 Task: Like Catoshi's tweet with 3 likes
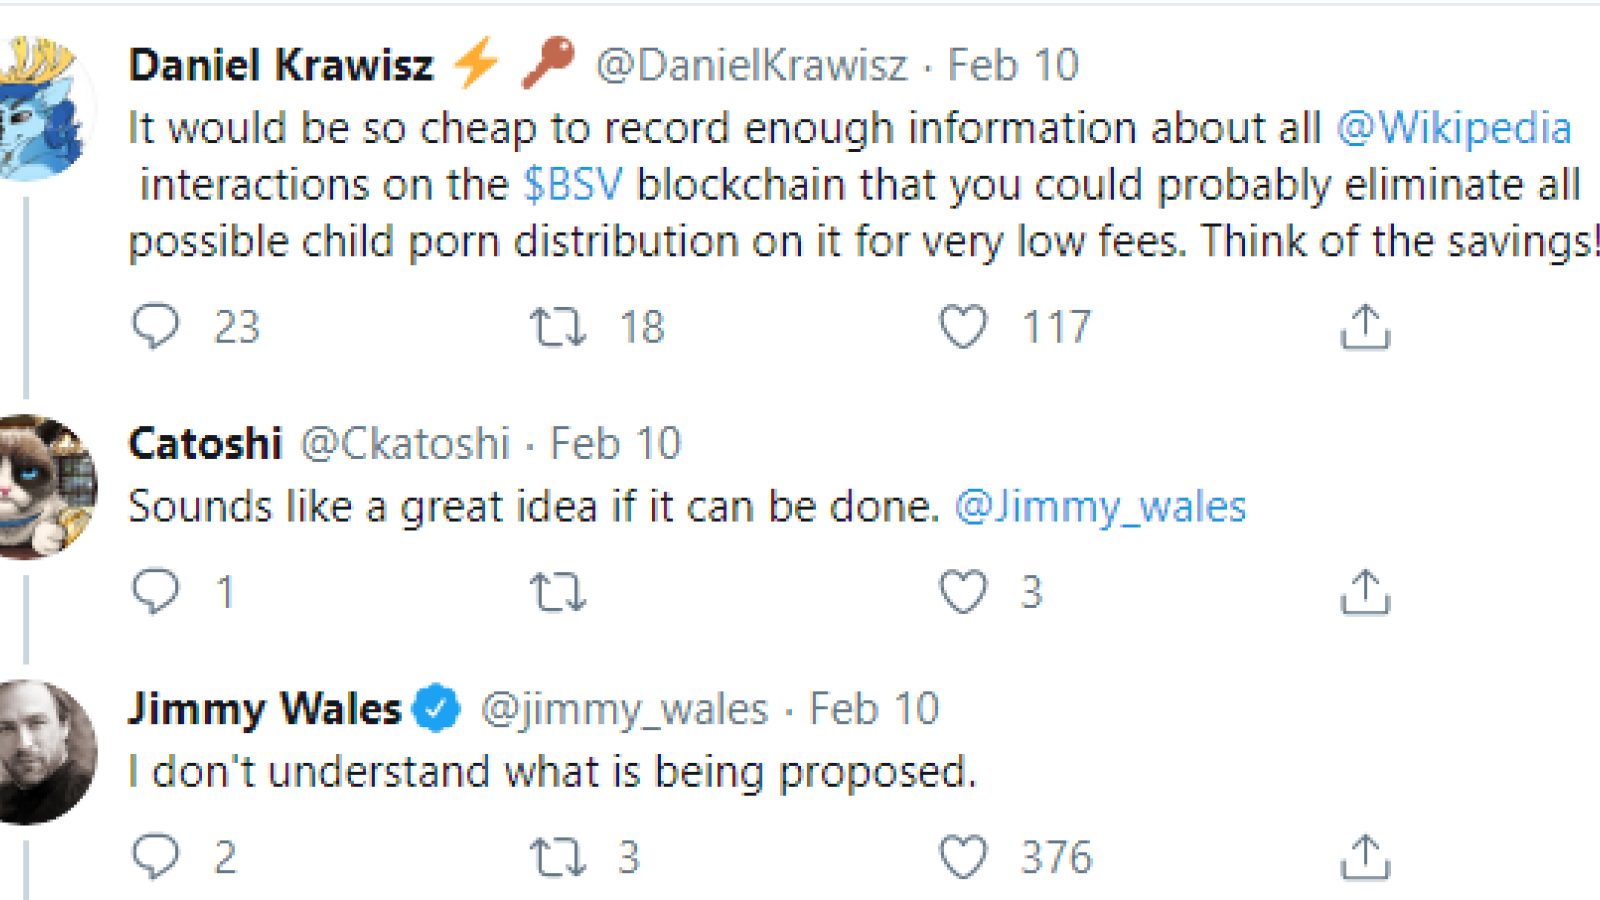[x=963, y=592]
